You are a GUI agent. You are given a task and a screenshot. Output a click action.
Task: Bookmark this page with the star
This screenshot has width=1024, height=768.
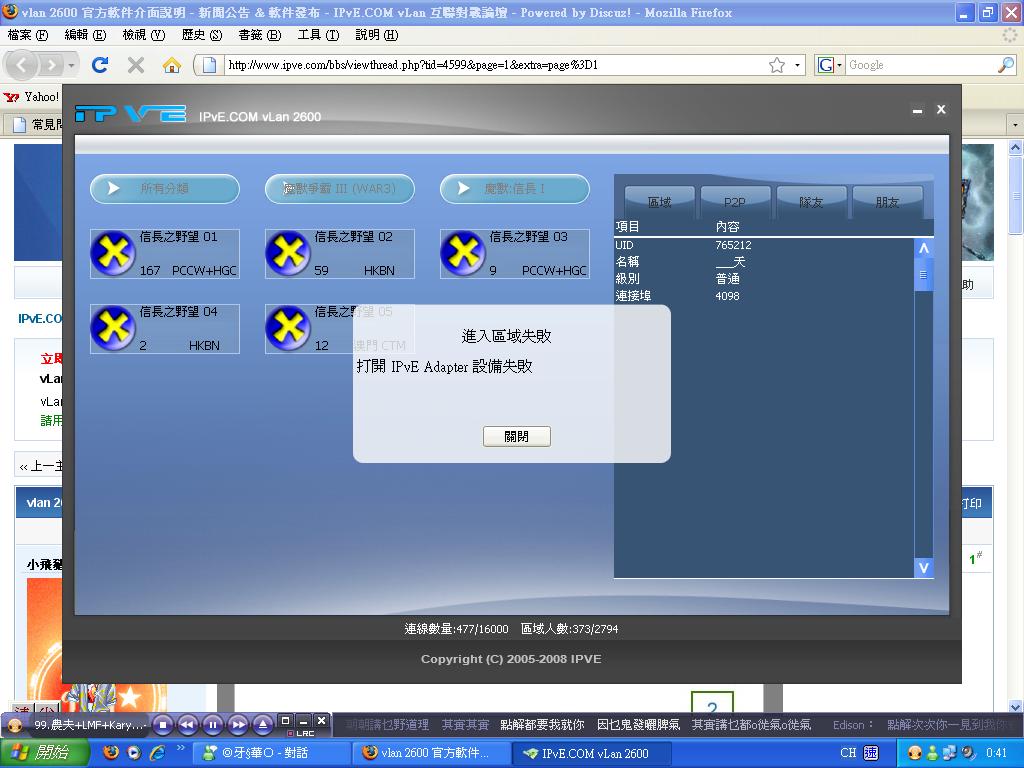776,65
